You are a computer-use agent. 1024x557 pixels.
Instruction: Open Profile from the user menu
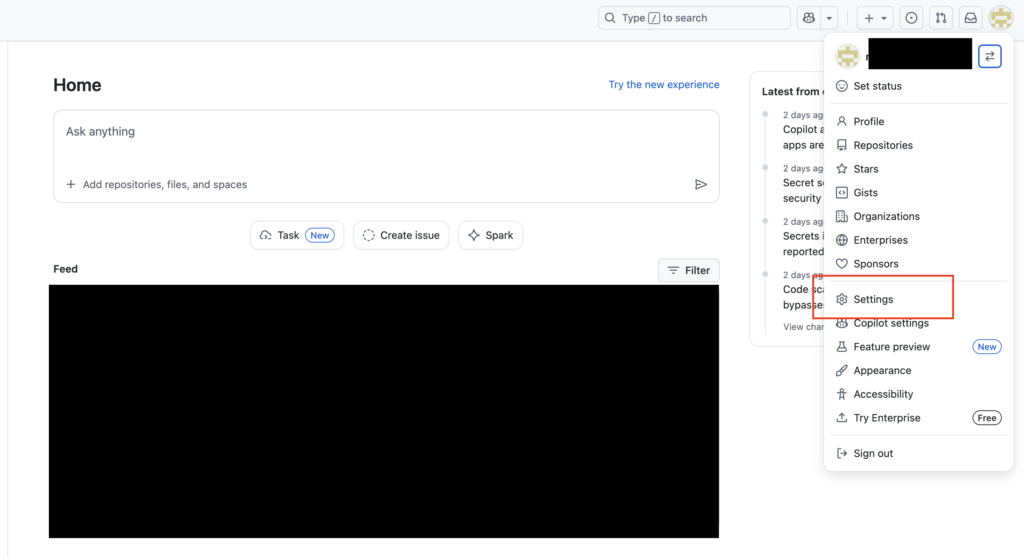(918, 121)
